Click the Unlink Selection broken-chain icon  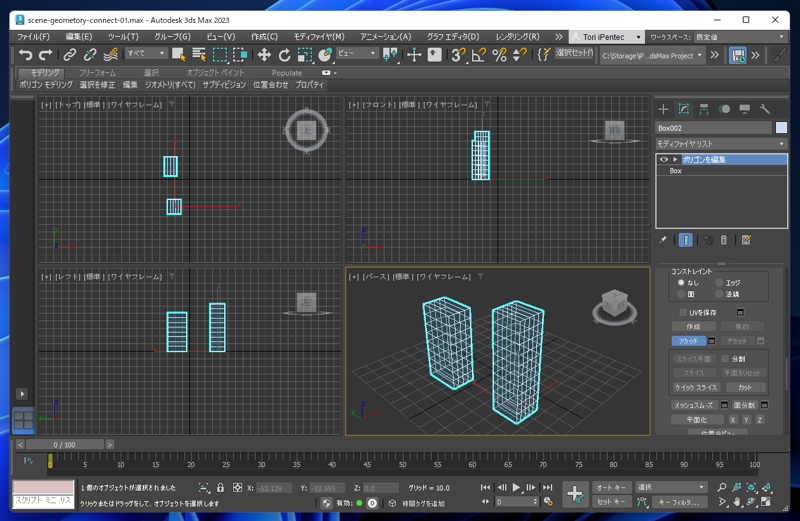90,54
